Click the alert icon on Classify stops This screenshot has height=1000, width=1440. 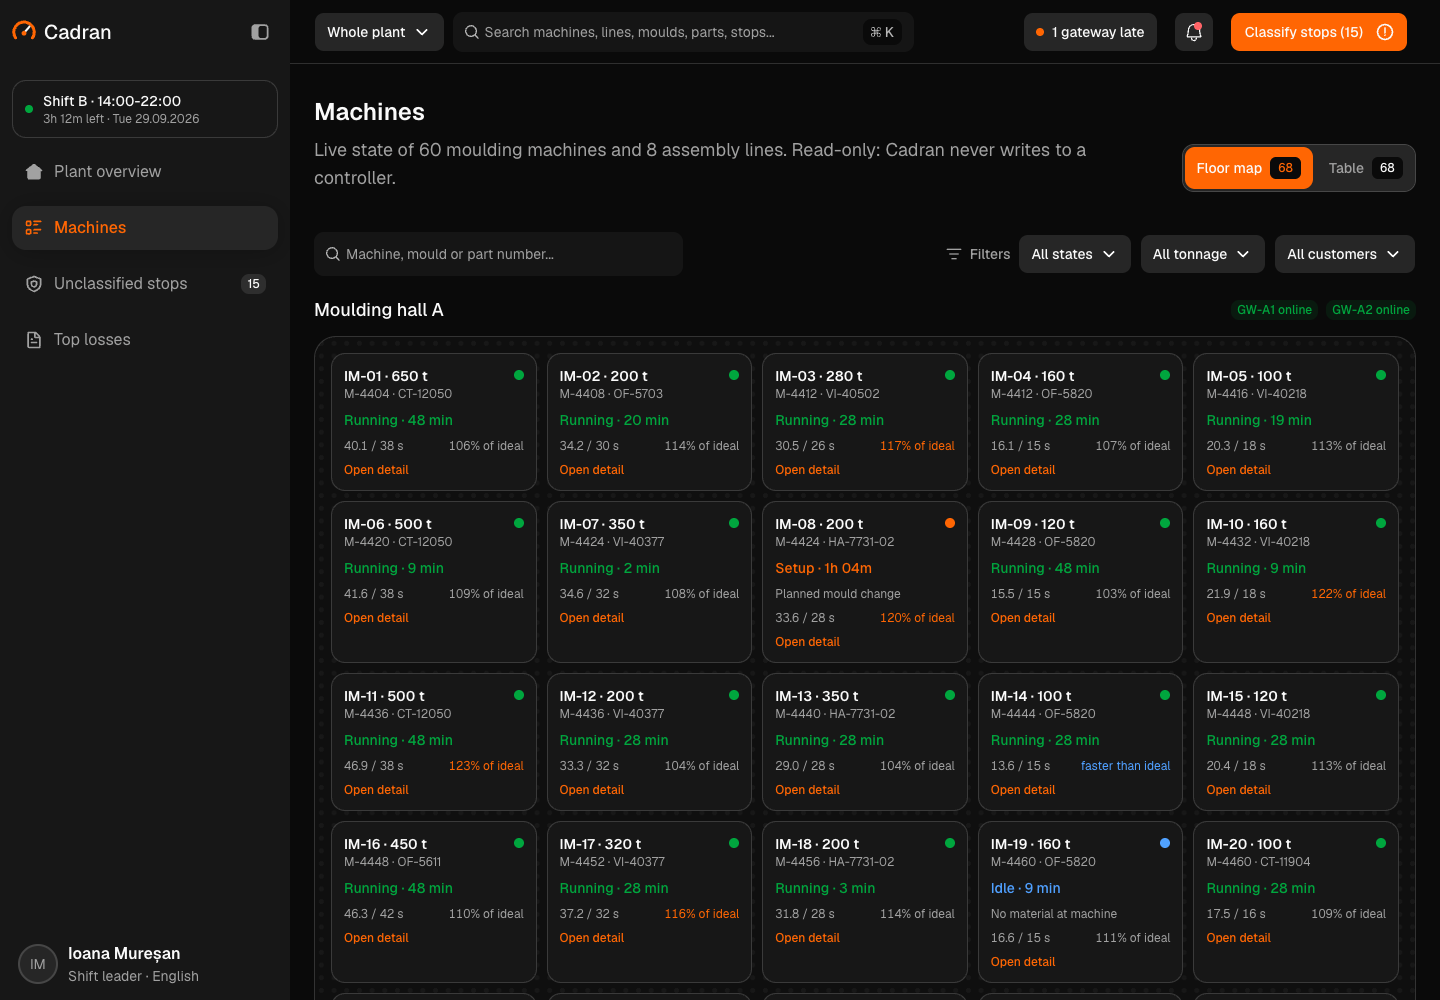1385,32
